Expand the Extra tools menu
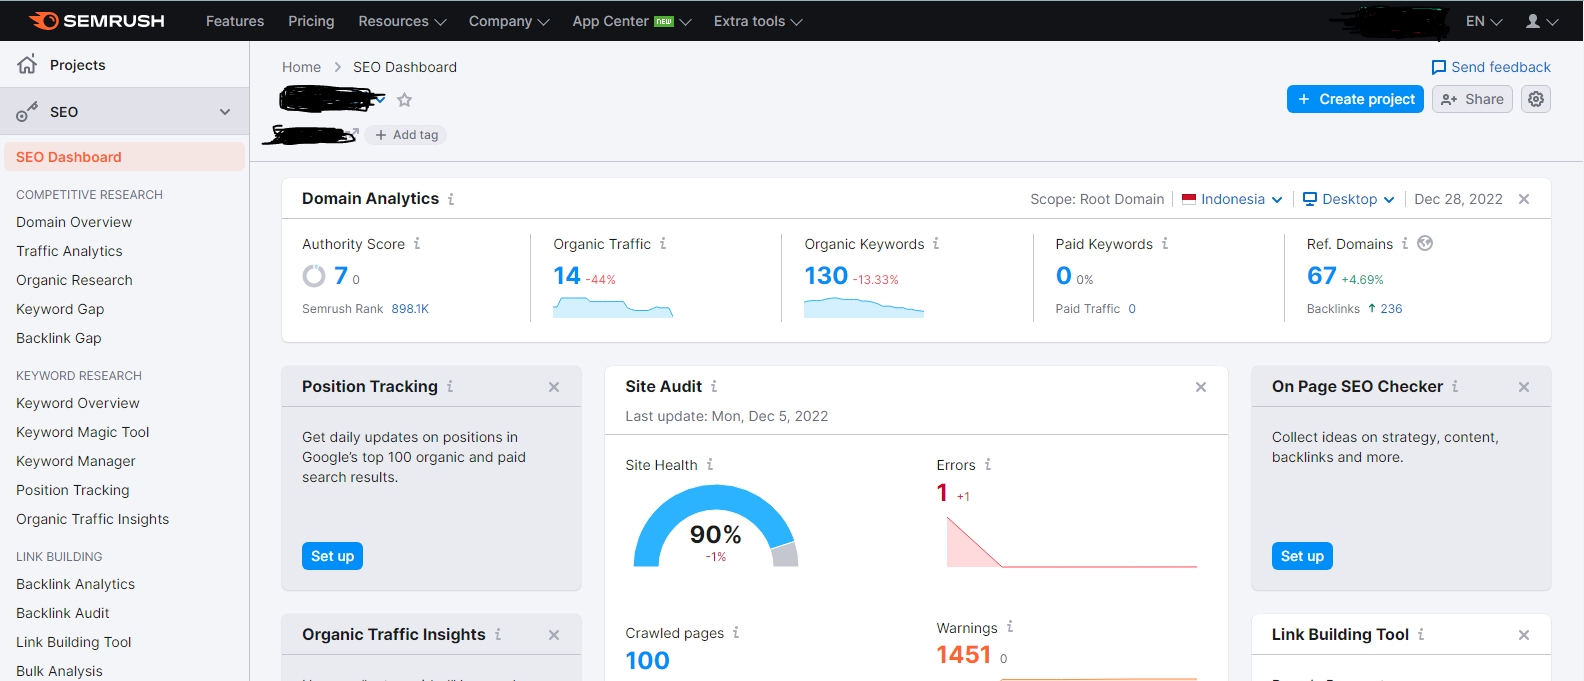 coord(758,21)
